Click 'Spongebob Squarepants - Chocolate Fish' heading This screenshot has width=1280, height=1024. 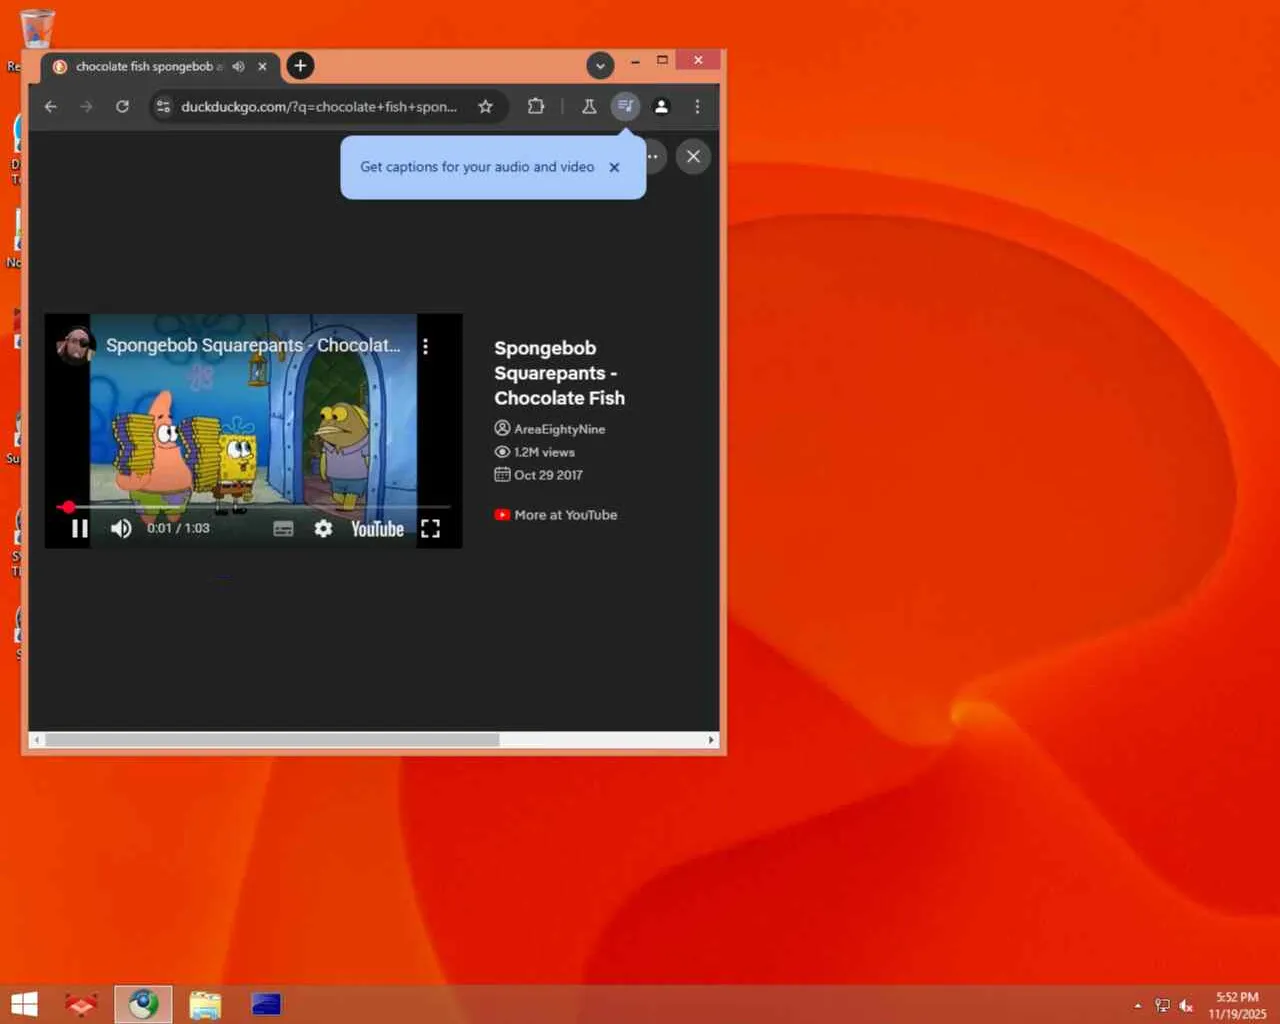pyautogui.click(x=559, y=373)
